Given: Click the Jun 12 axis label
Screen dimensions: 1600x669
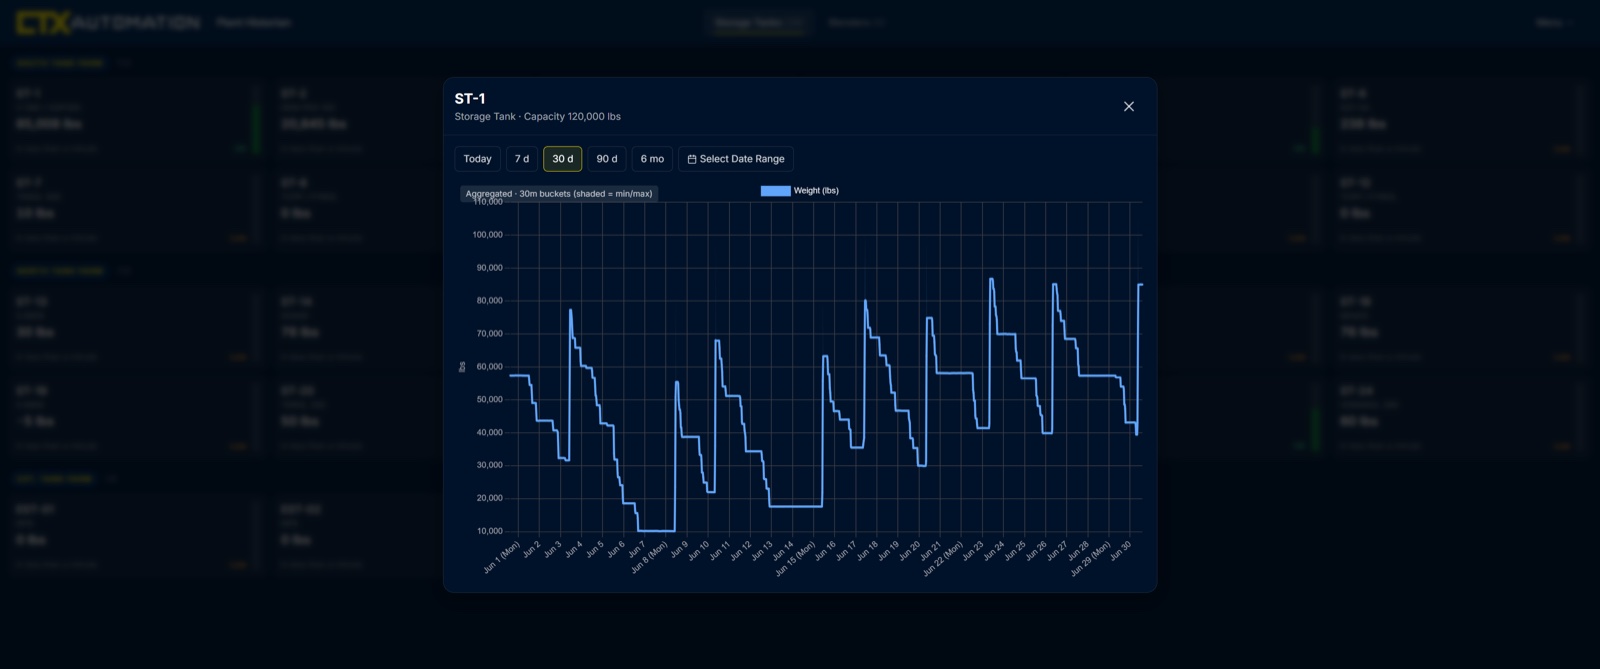Looking at the screenshot, I should point(741,550).
